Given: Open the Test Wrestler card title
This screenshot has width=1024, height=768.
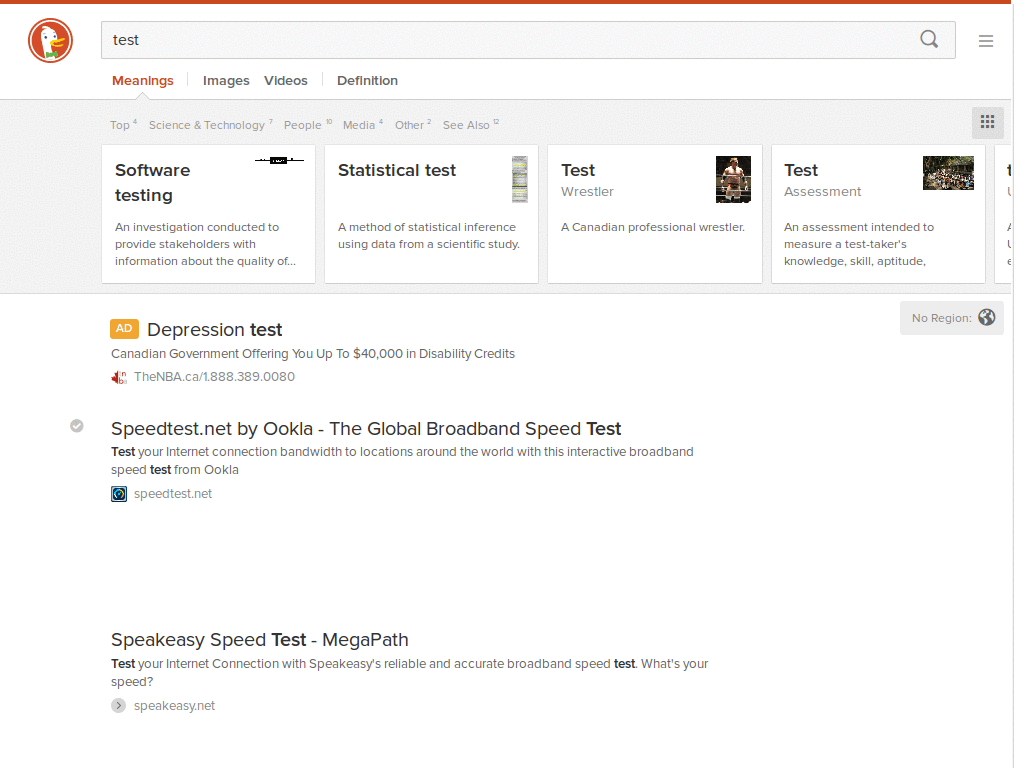Looking at the screenshot, I should click(x=578, y=170).
